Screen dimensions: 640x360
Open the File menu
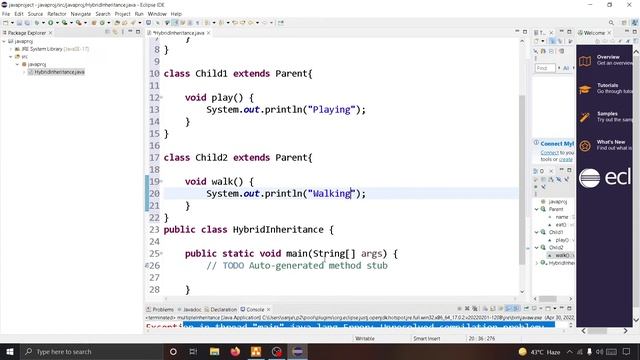(6, 14)
